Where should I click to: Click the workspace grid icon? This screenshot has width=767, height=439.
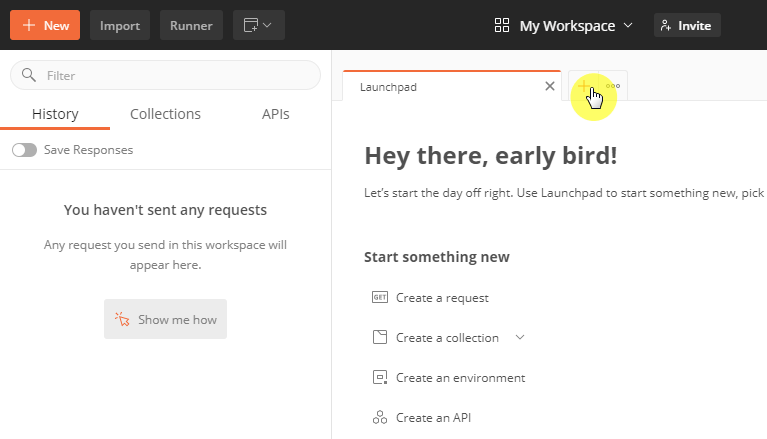[x=502, y=25]
